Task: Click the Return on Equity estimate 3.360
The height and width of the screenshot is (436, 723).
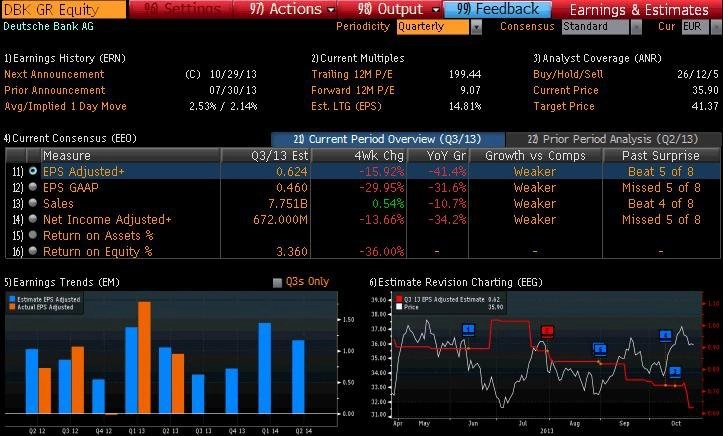Action: (291, 252)
